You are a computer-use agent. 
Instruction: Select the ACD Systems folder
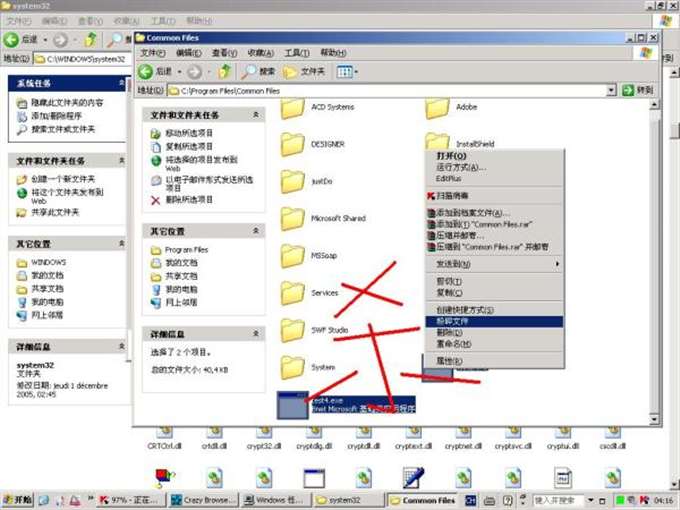click(317, 108)
